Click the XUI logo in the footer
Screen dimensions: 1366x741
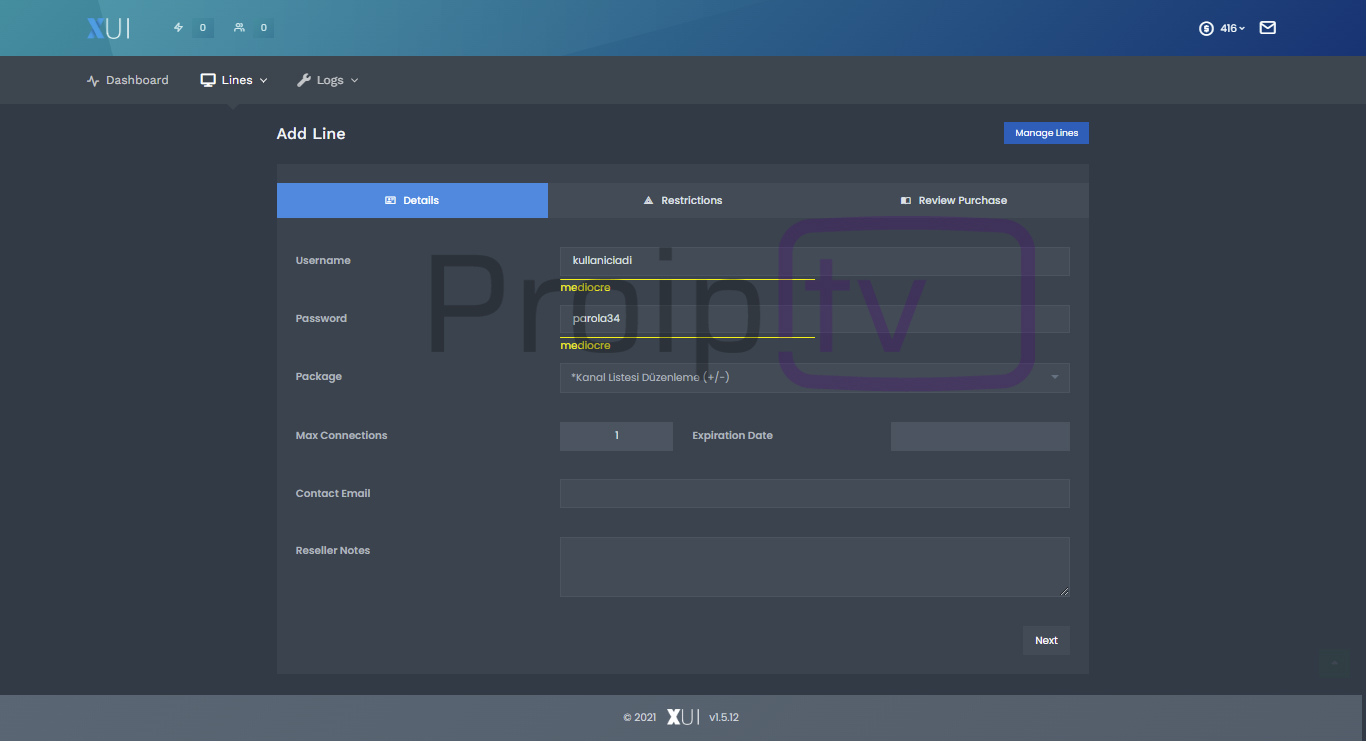coord(683,717)
